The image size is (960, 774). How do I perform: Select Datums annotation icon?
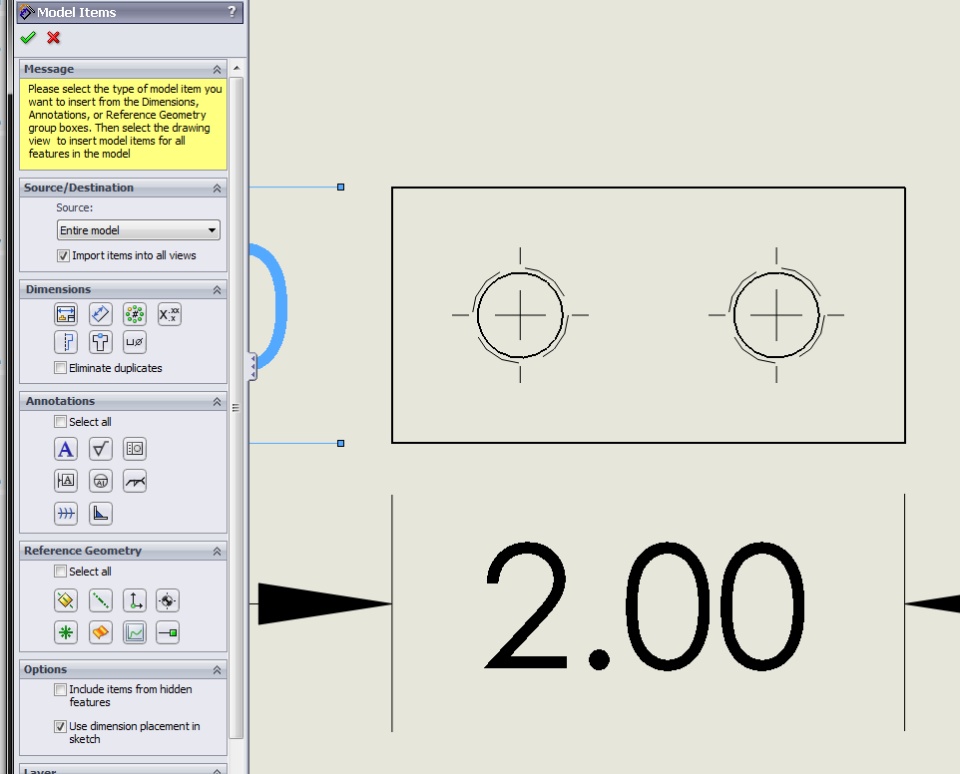point(66,481)
